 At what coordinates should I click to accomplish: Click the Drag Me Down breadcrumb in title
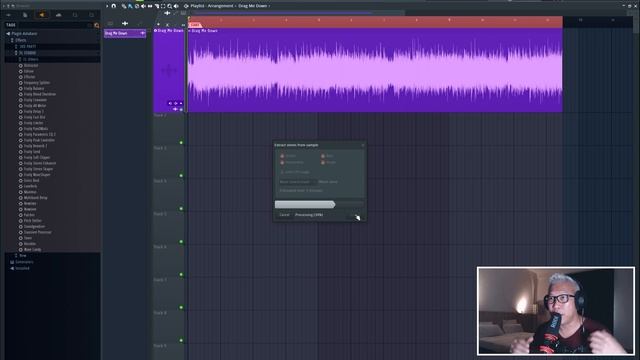point(253,6)
